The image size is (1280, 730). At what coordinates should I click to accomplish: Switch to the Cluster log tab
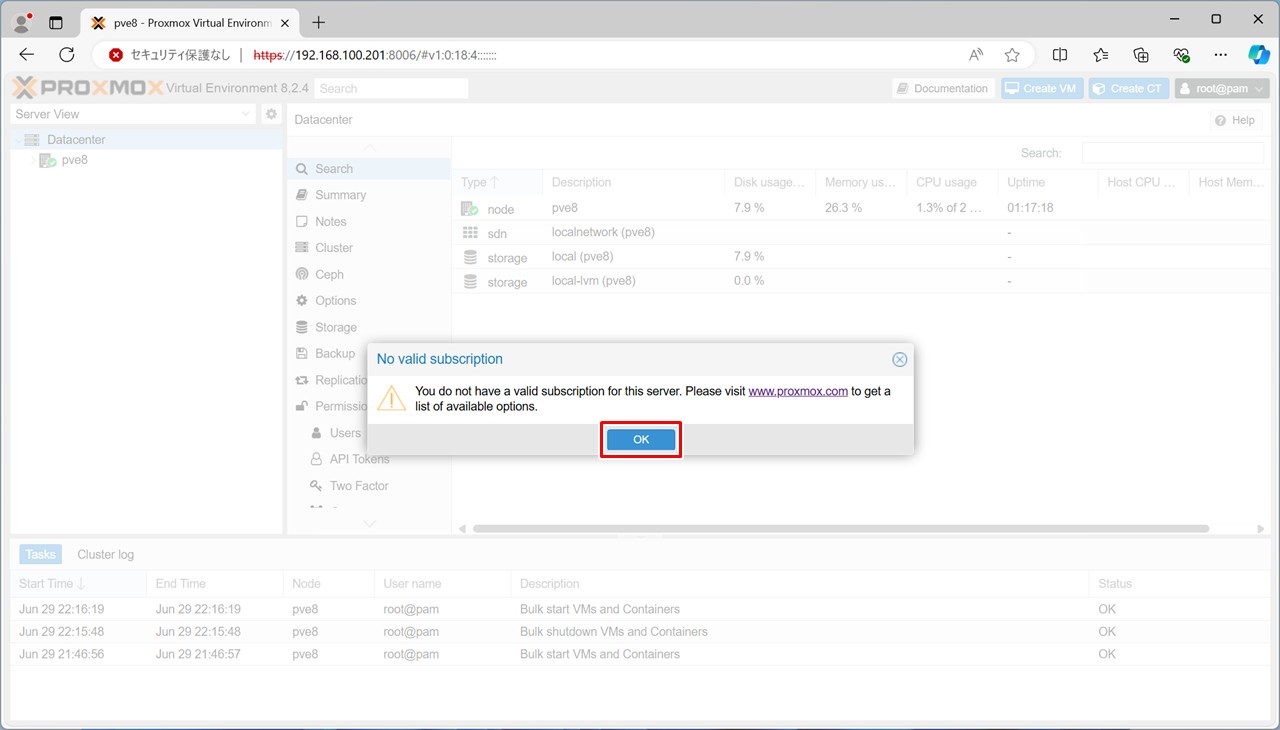[105, 554]
